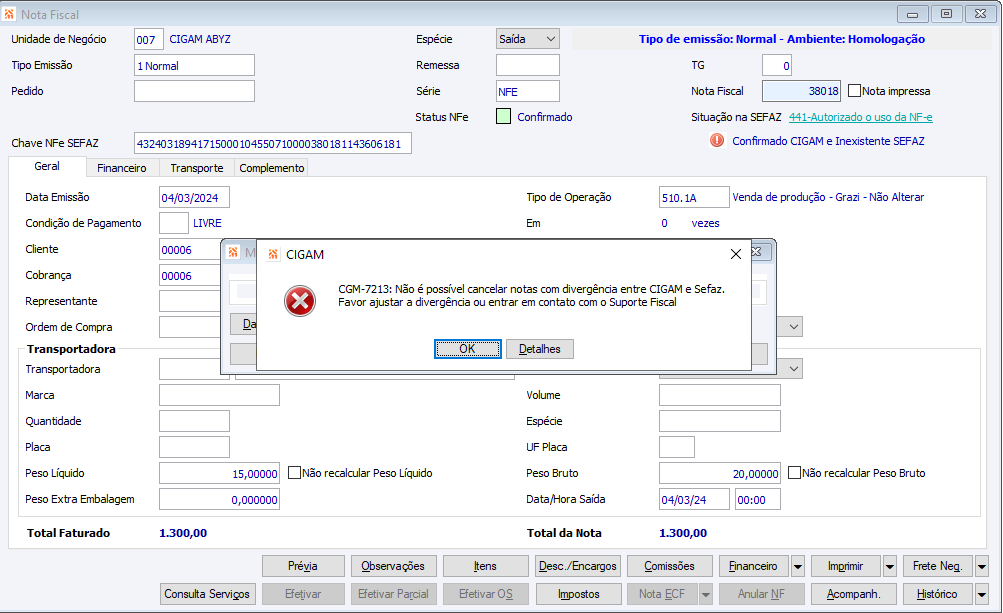Click the Comissões button
1003x613 pixels.
[670, 566]
